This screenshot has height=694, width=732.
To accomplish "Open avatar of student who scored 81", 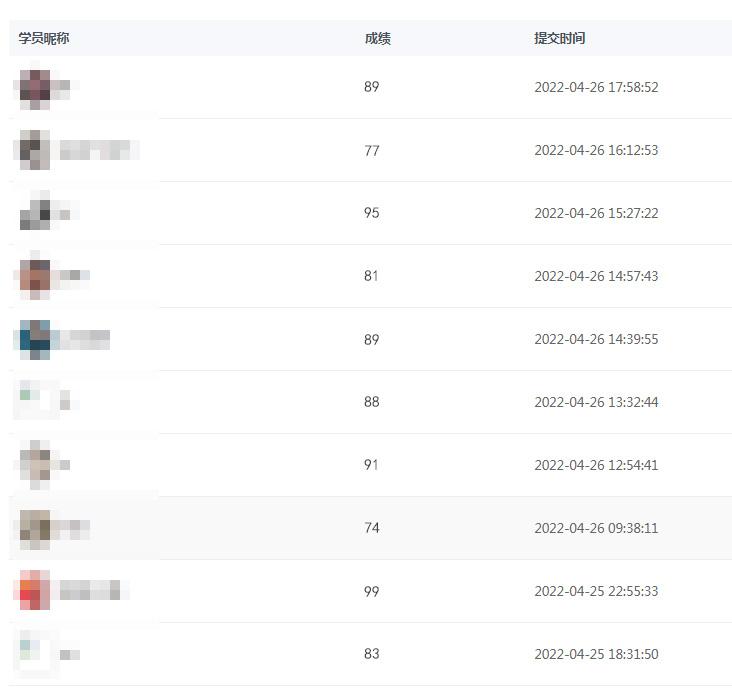I will [35, 276].
